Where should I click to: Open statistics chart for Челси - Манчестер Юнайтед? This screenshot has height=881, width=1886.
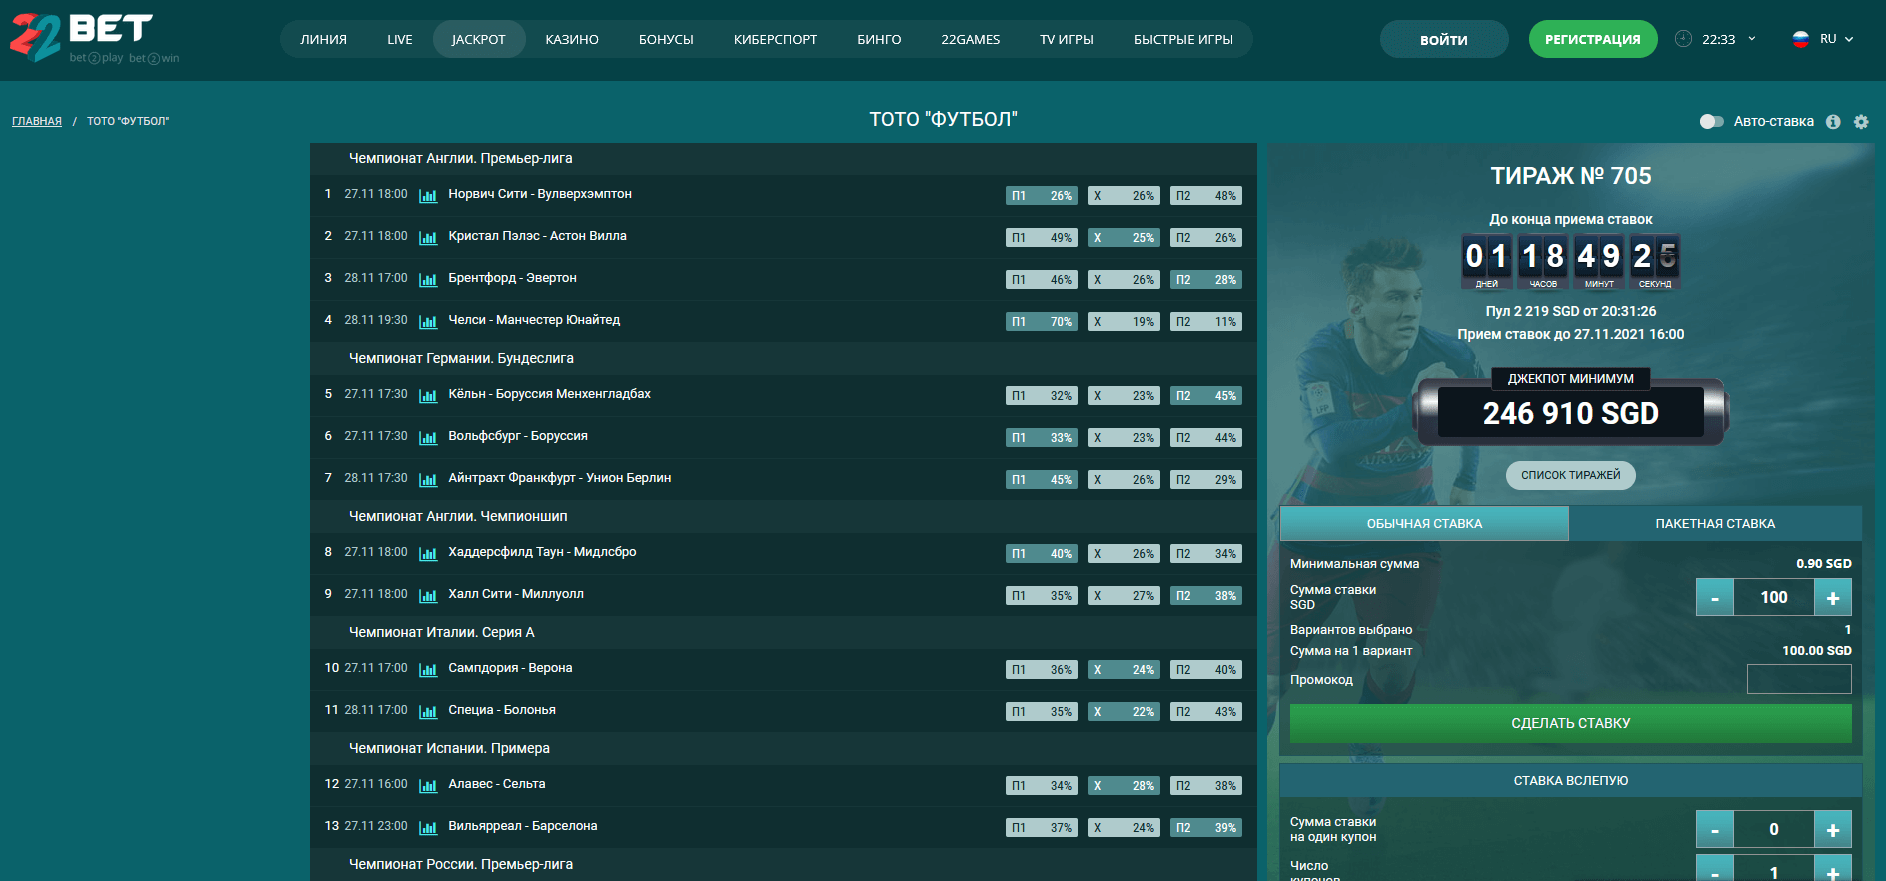coord(428,322)
